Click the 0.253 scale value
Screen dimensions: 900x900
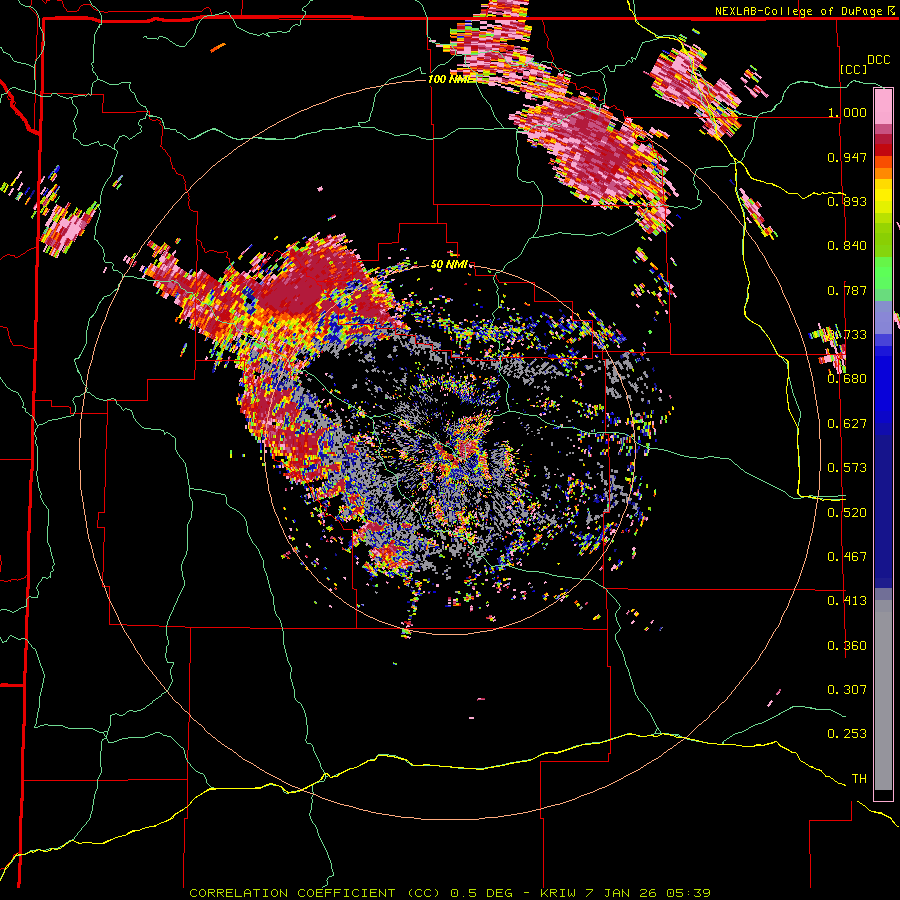click(x=847, y=734)
